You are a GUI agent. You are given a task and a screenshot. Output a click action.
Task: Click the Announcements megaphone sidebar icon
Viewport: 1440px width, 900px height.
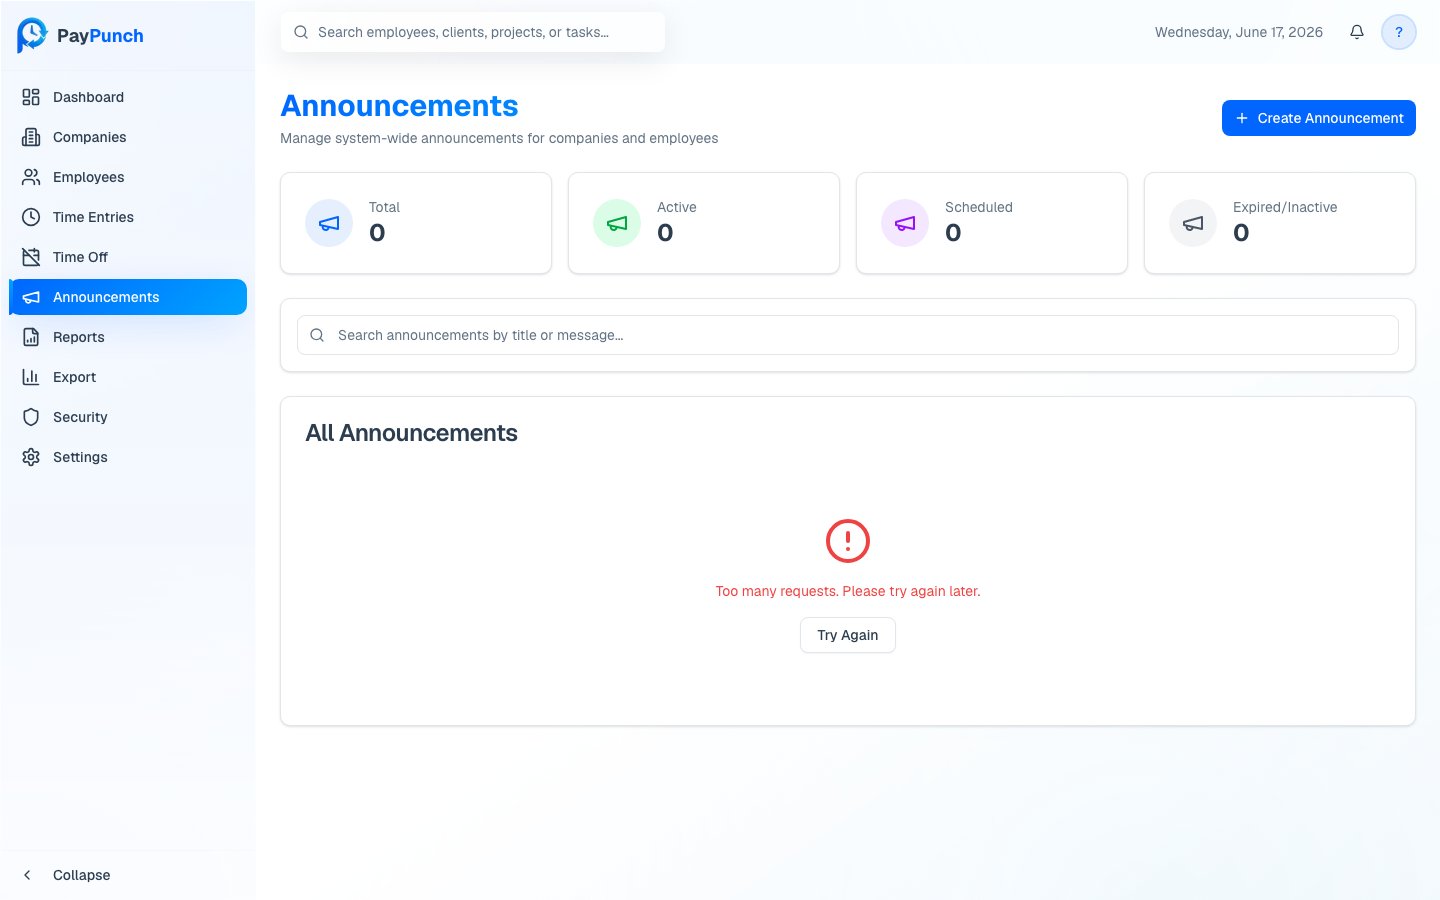31,297
